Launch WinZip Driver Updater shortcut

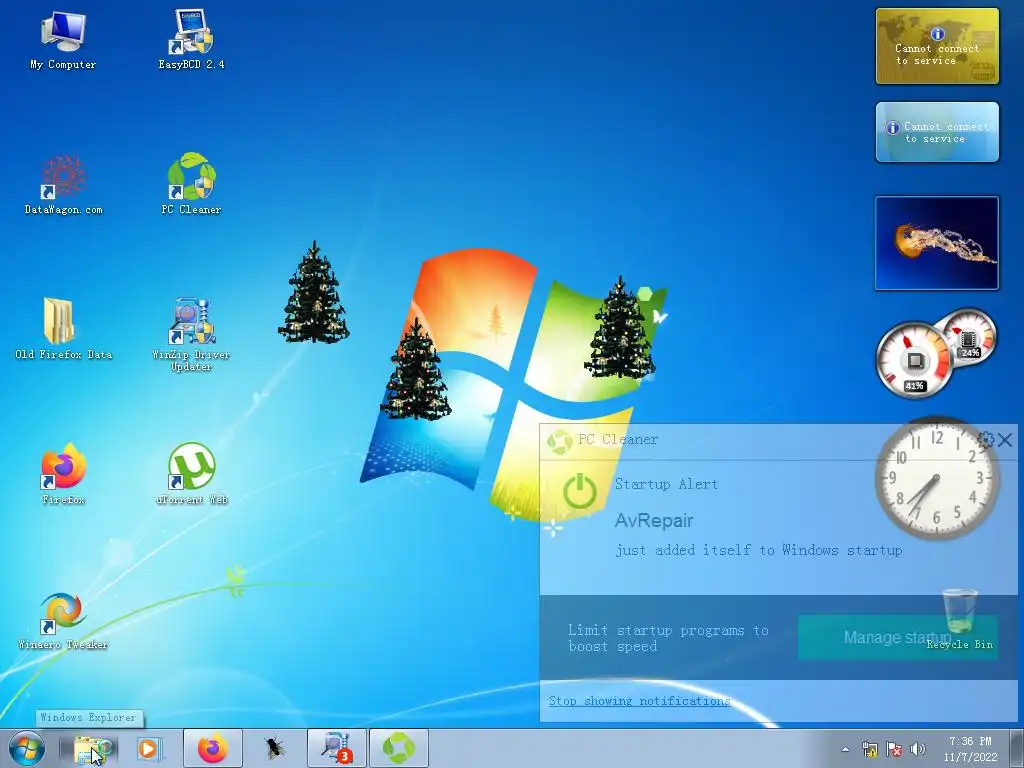(191, 334)
